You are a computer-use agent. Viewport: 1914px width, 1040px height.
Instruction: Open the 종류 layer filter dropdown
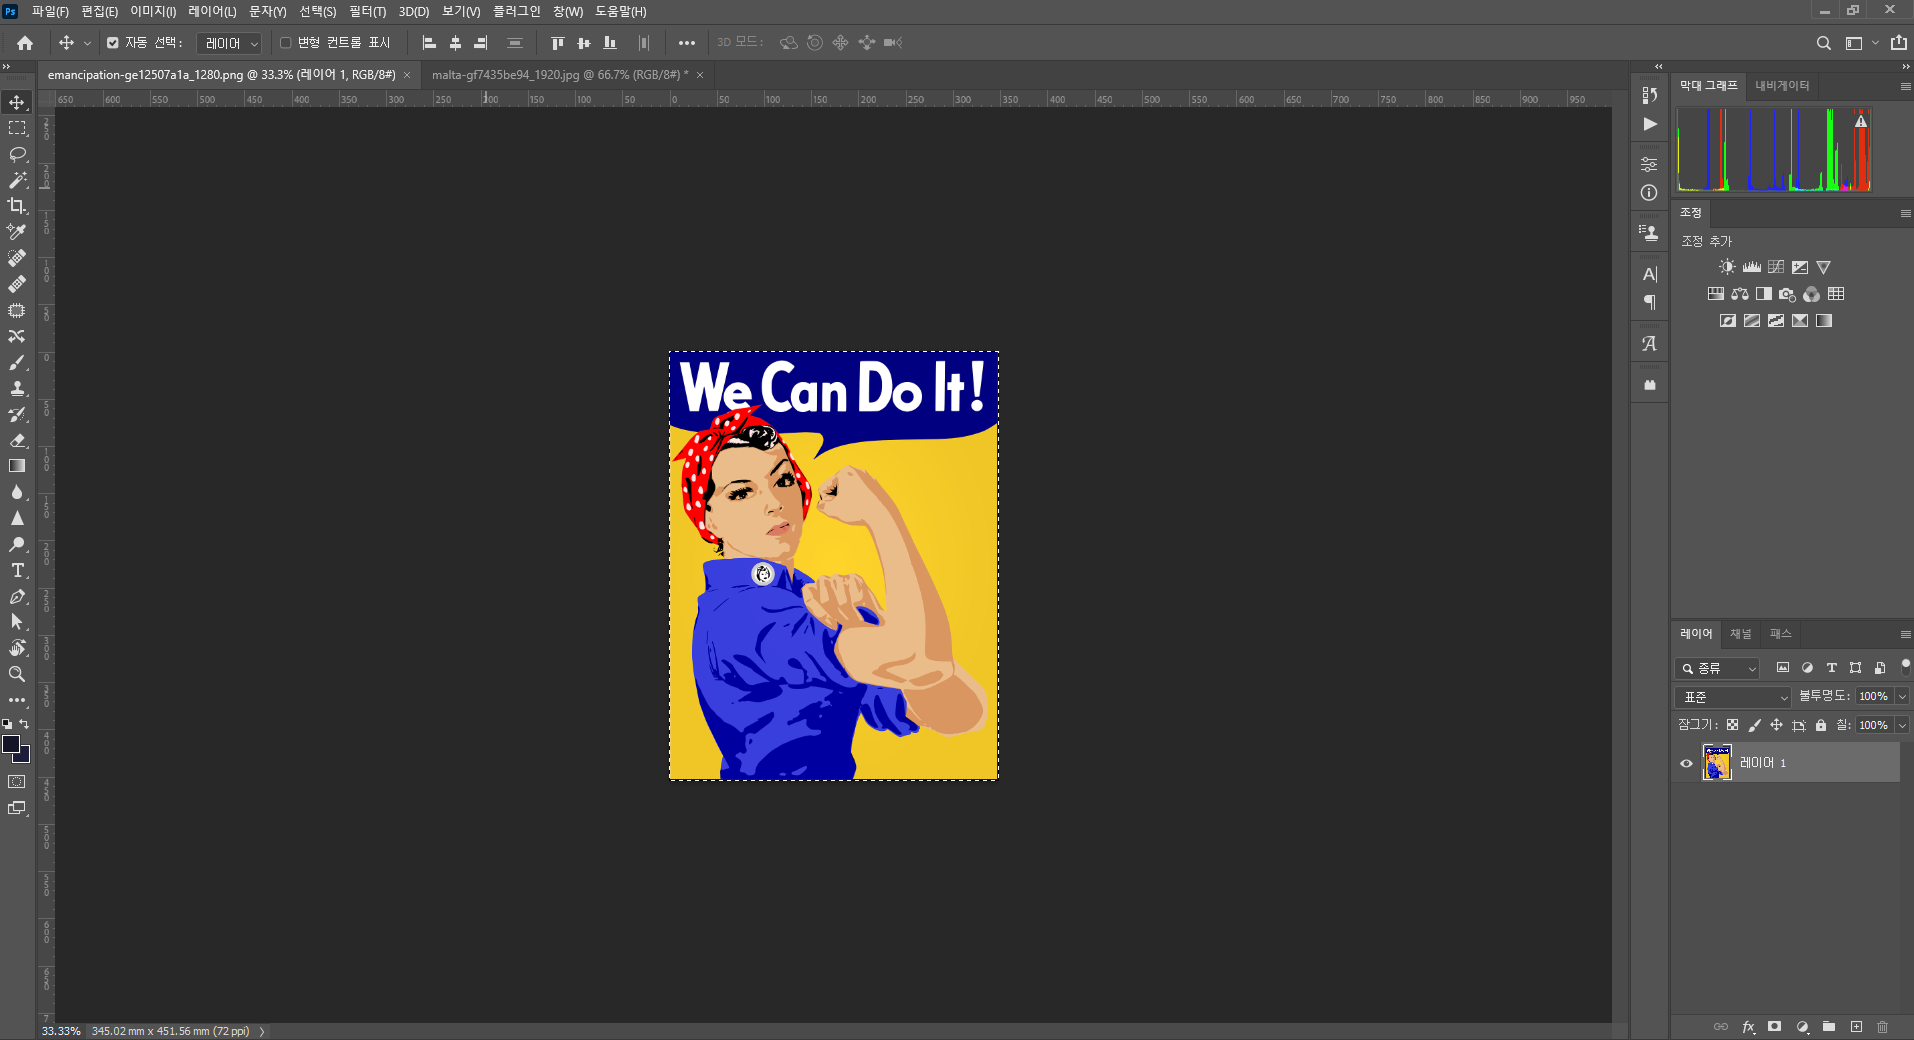pyautogui.click(x=1717, y=668)
